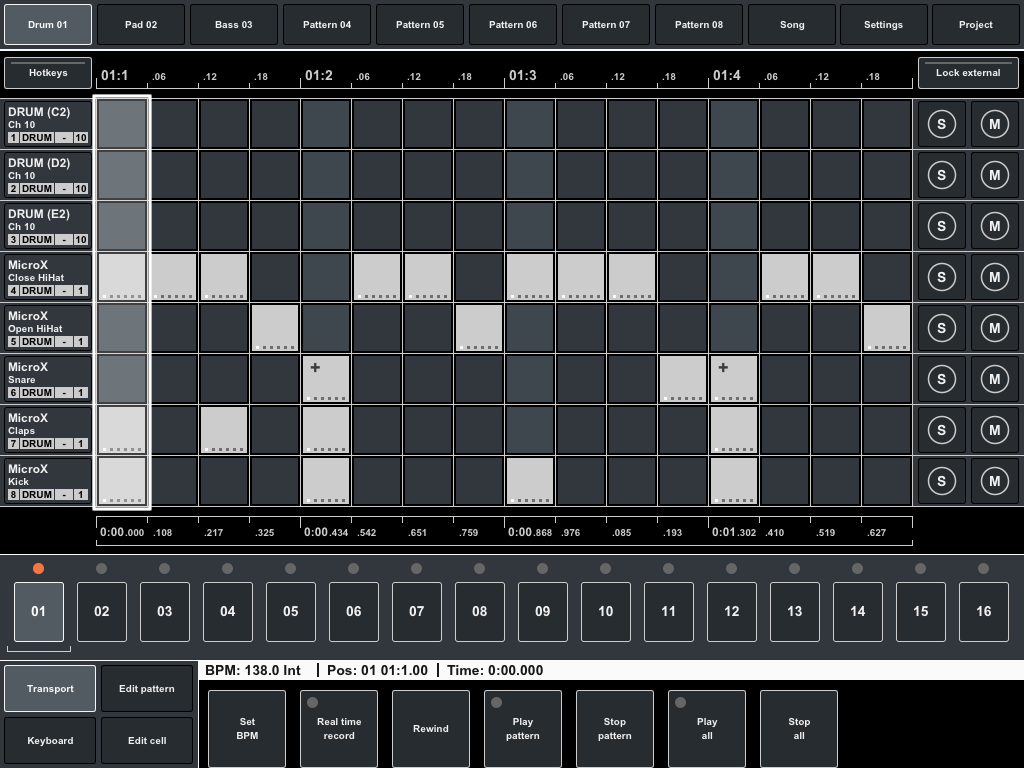1024x768 pixels.
Task: Switch to the Song tab
Action: (x=791, y=24)
